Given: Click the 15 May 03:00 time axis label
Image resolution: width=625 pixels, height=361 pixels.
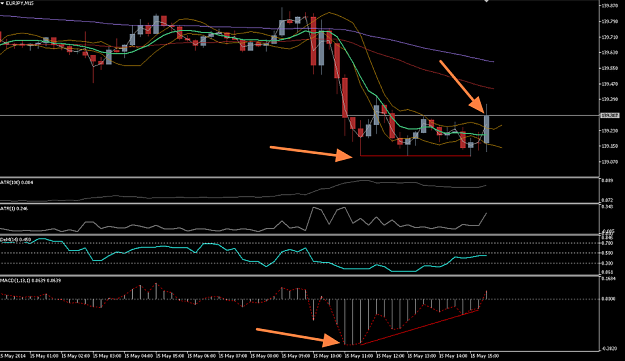Looking at the screenshot, I should click(x=107, y=356).
